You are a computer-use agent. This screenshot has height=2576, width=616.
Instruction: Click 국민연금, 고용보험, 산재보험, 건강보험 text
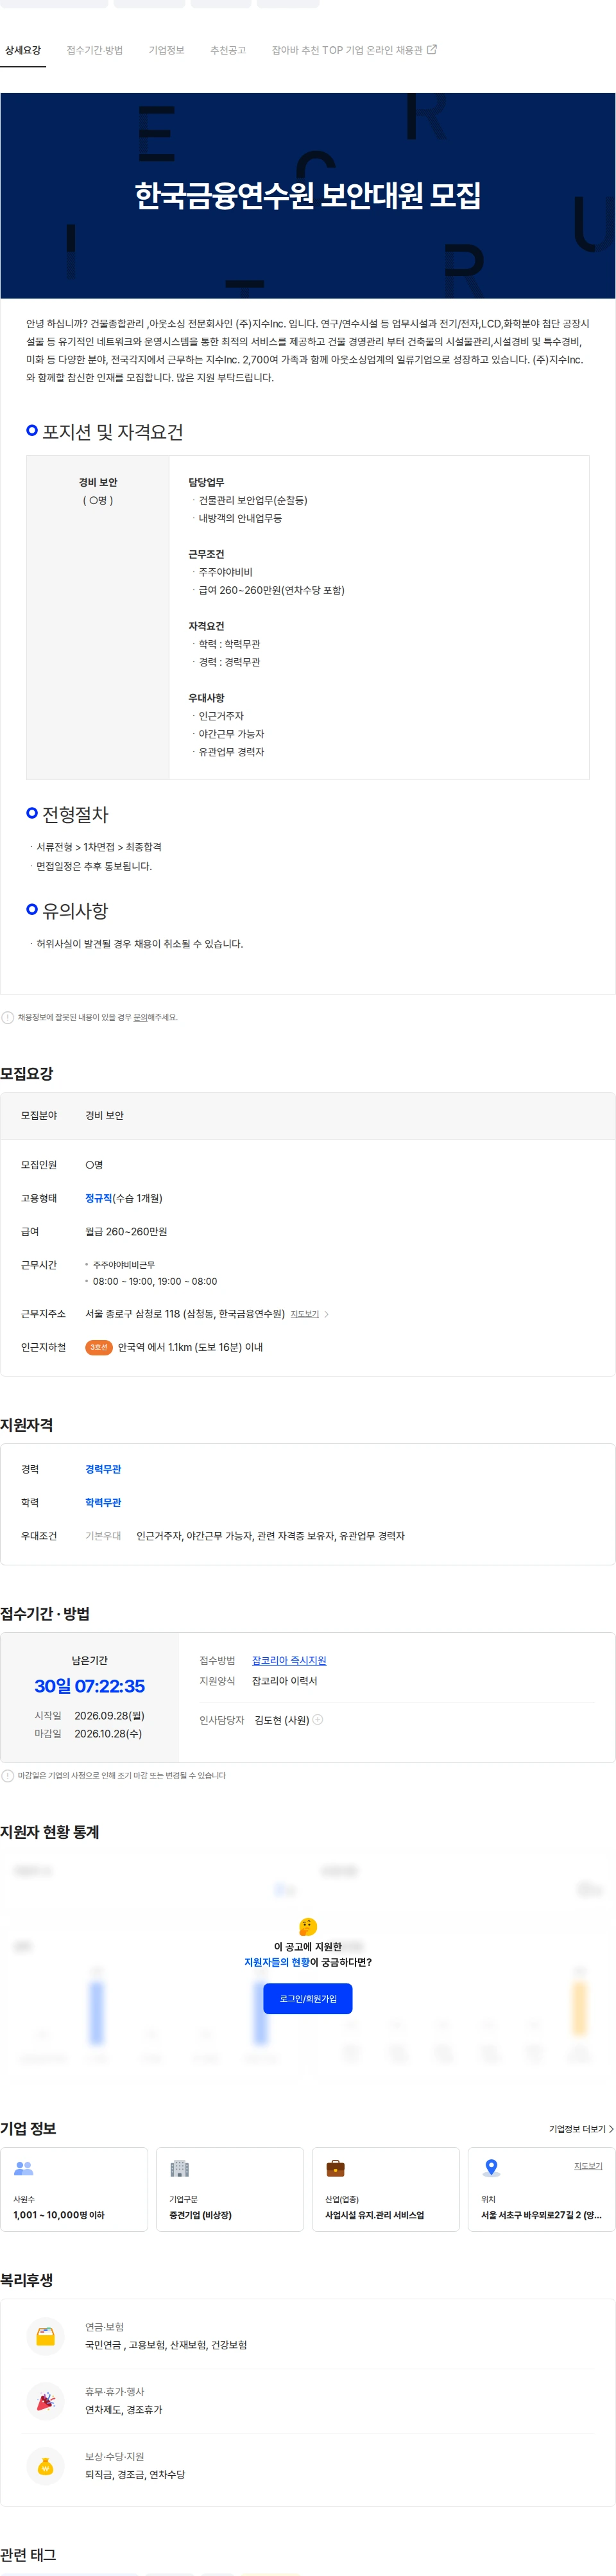(166, 2345)
